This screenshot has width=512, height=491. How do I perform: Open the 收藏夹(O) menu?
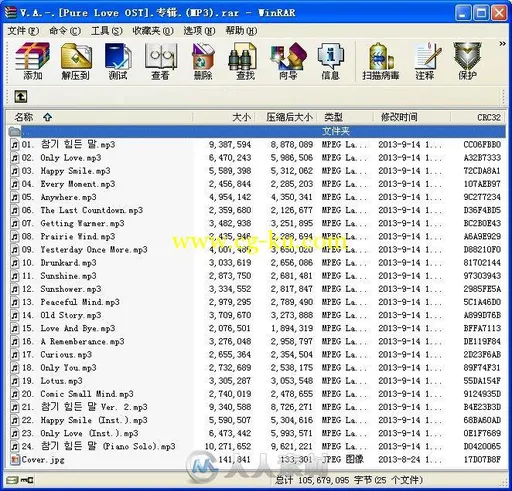[153, 31]
